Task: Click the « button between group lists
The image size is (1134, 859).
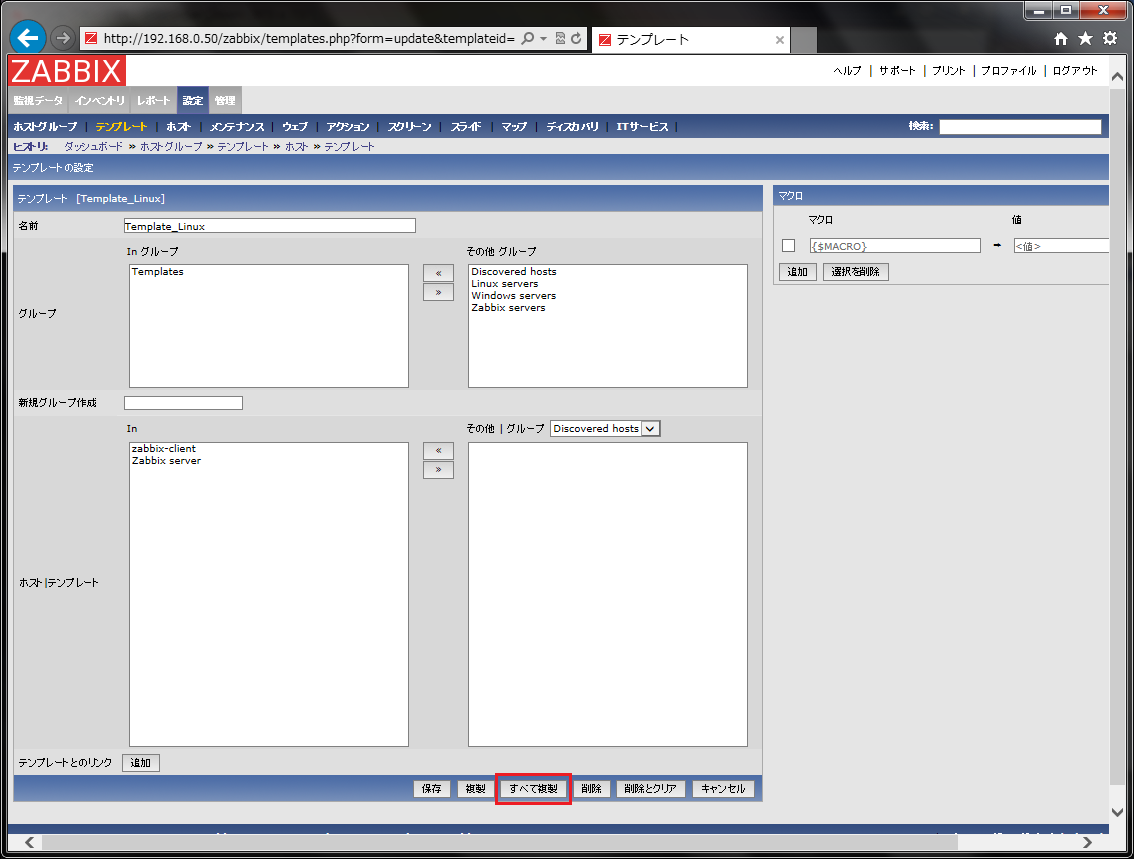Action: 438,273
